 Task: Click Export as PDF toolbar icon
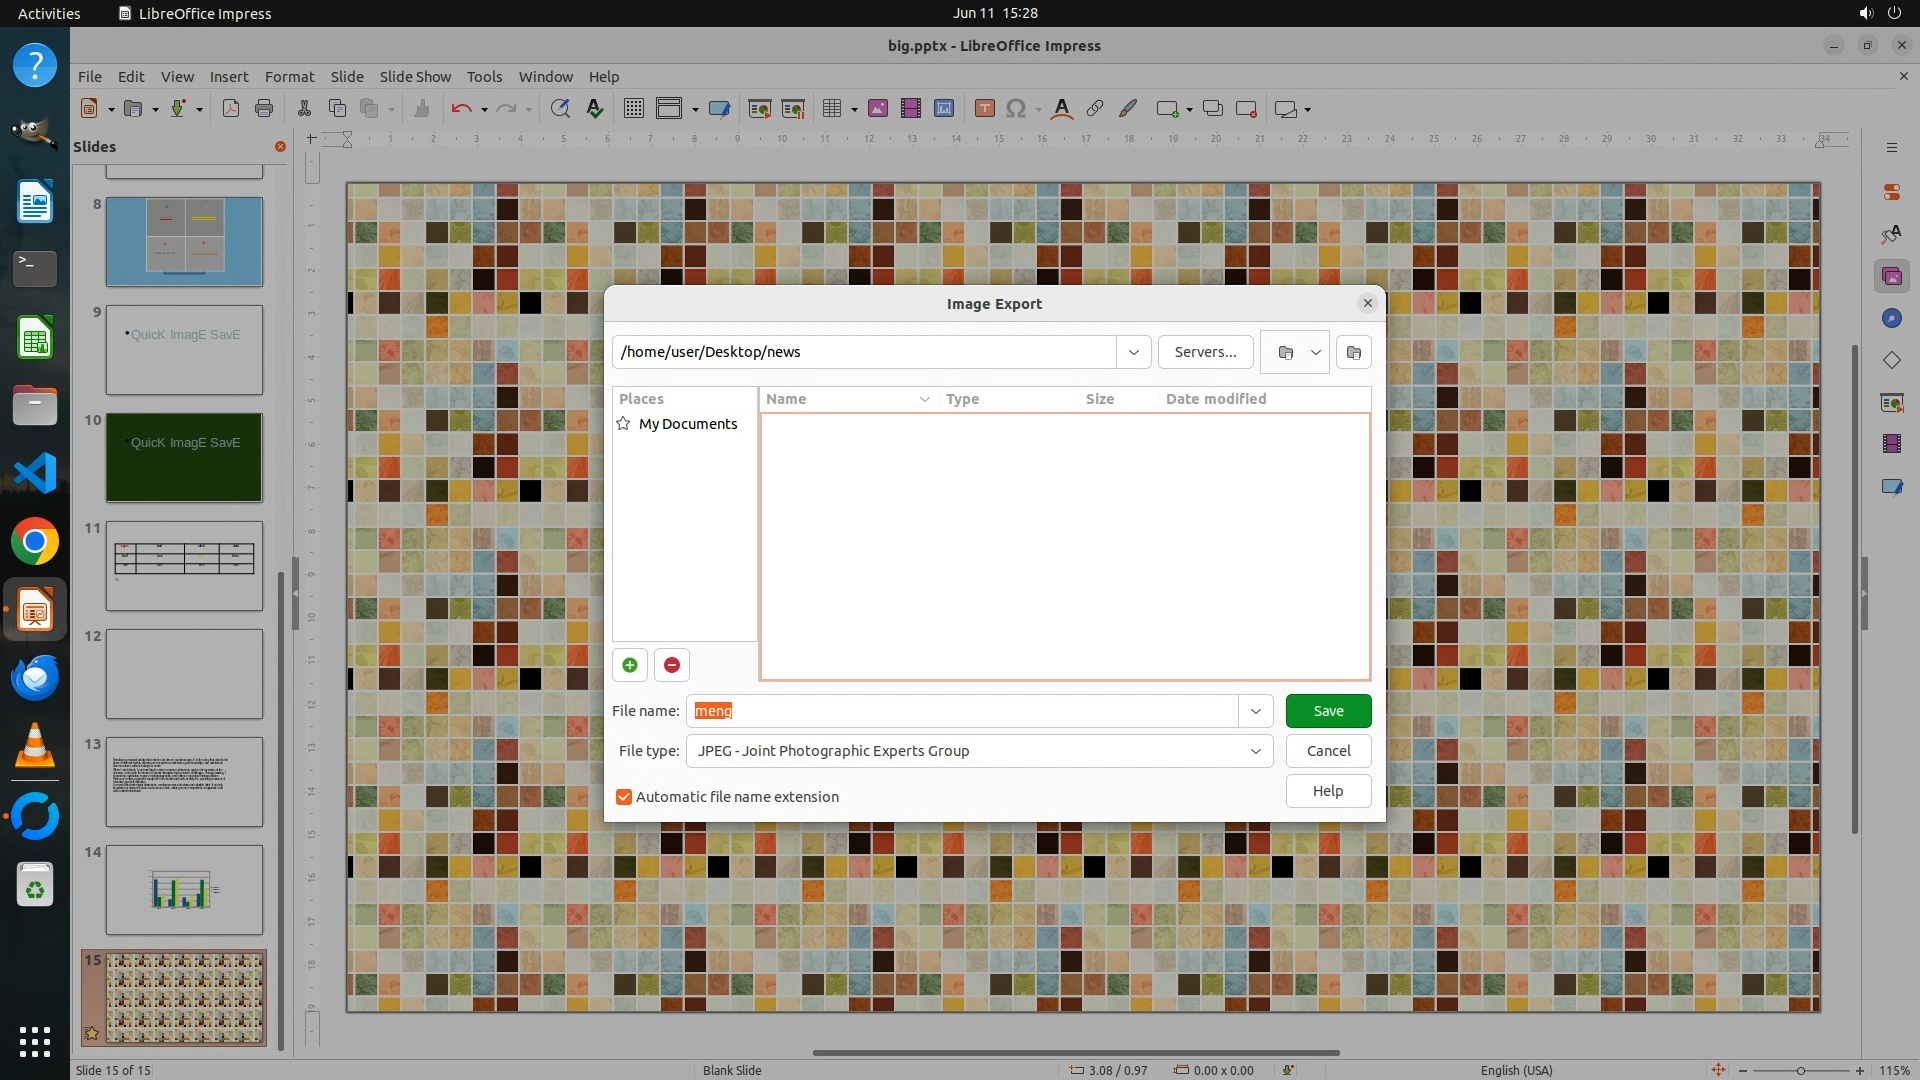[231, 109]
